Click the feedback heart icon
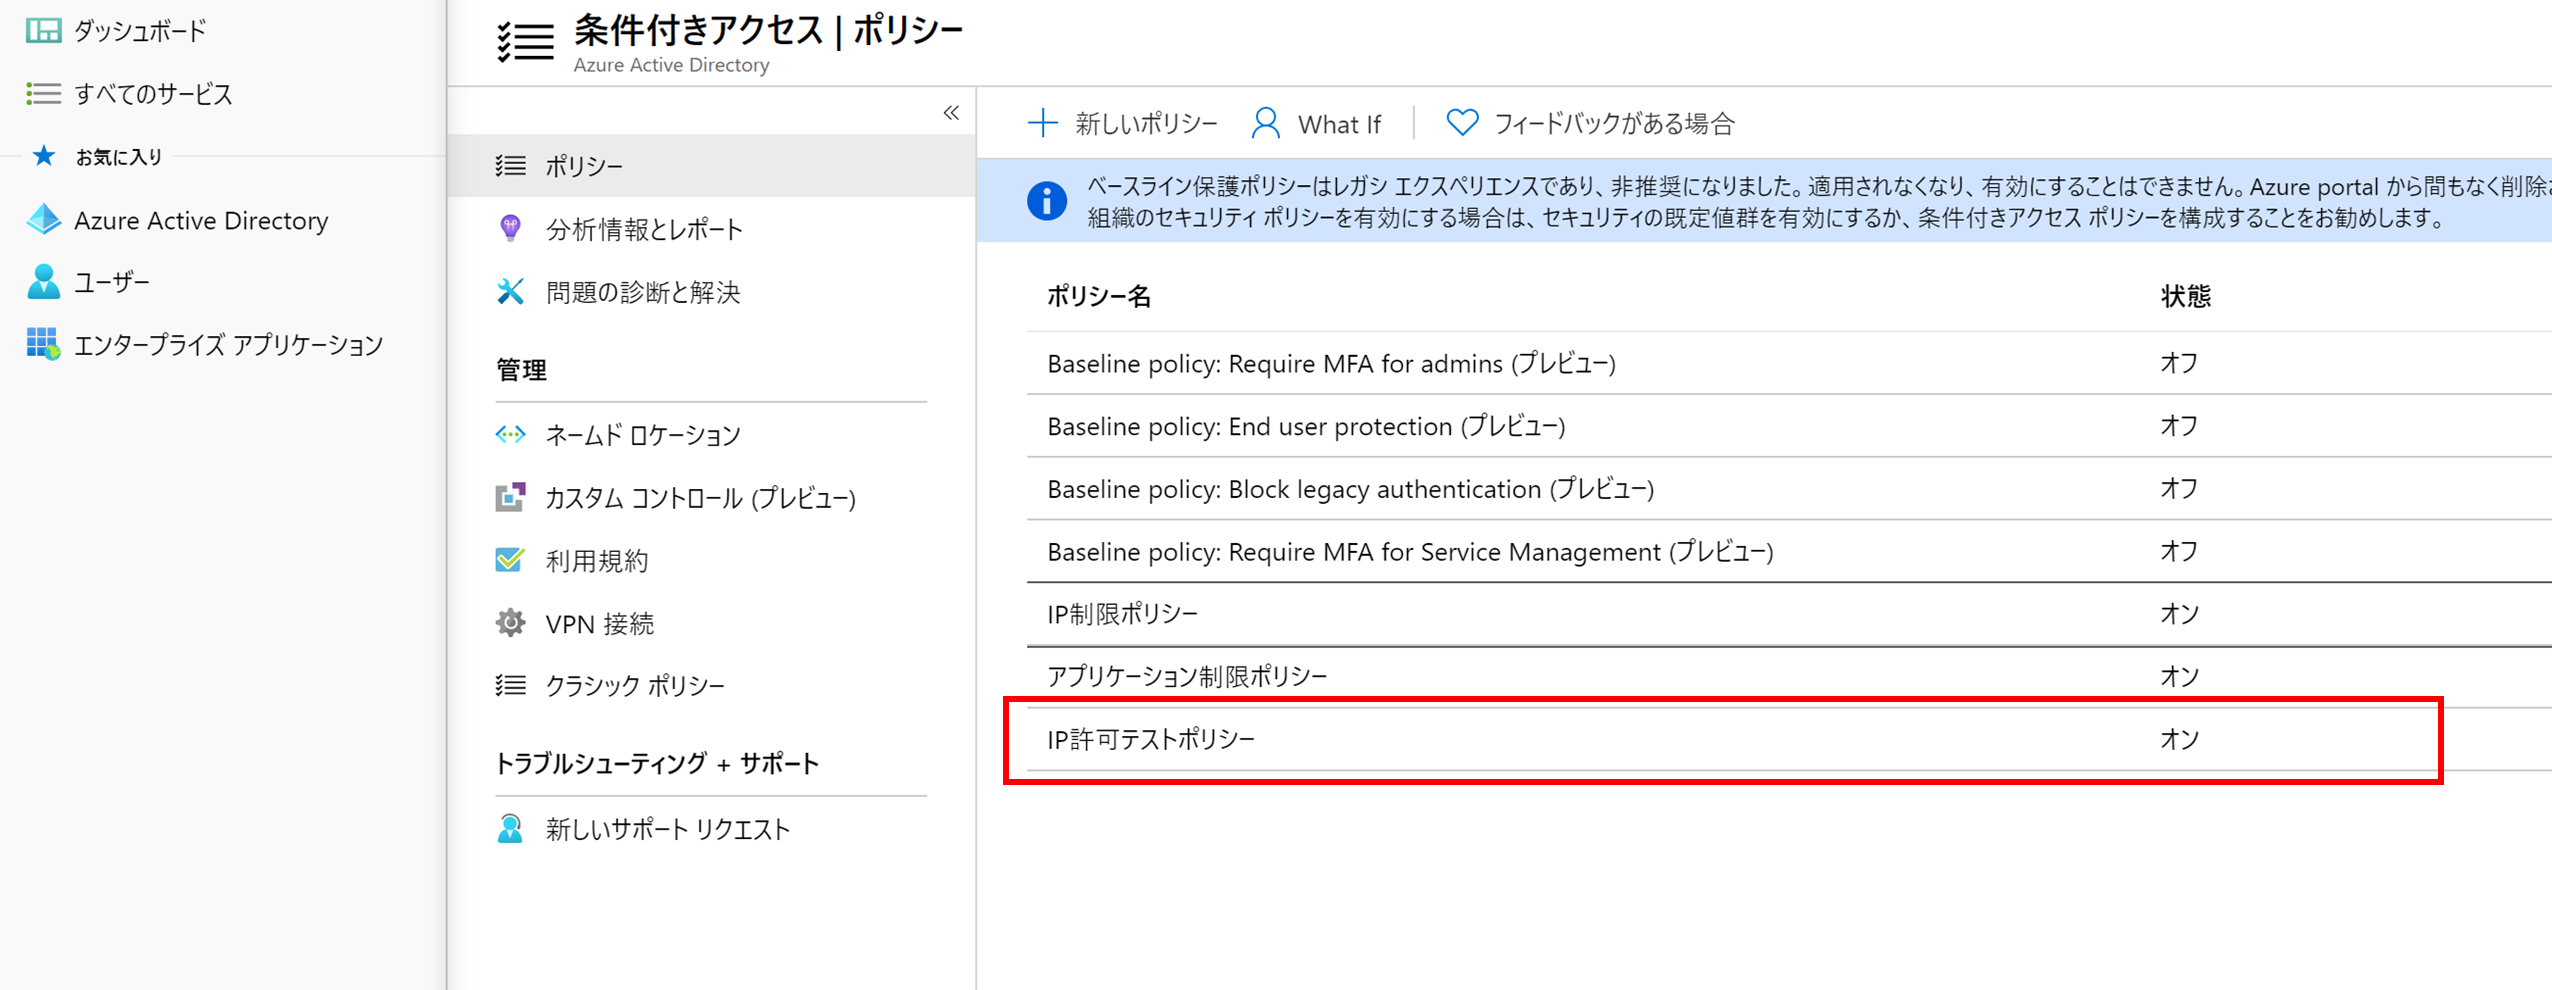The image size is (2552, 990). 1462,123
